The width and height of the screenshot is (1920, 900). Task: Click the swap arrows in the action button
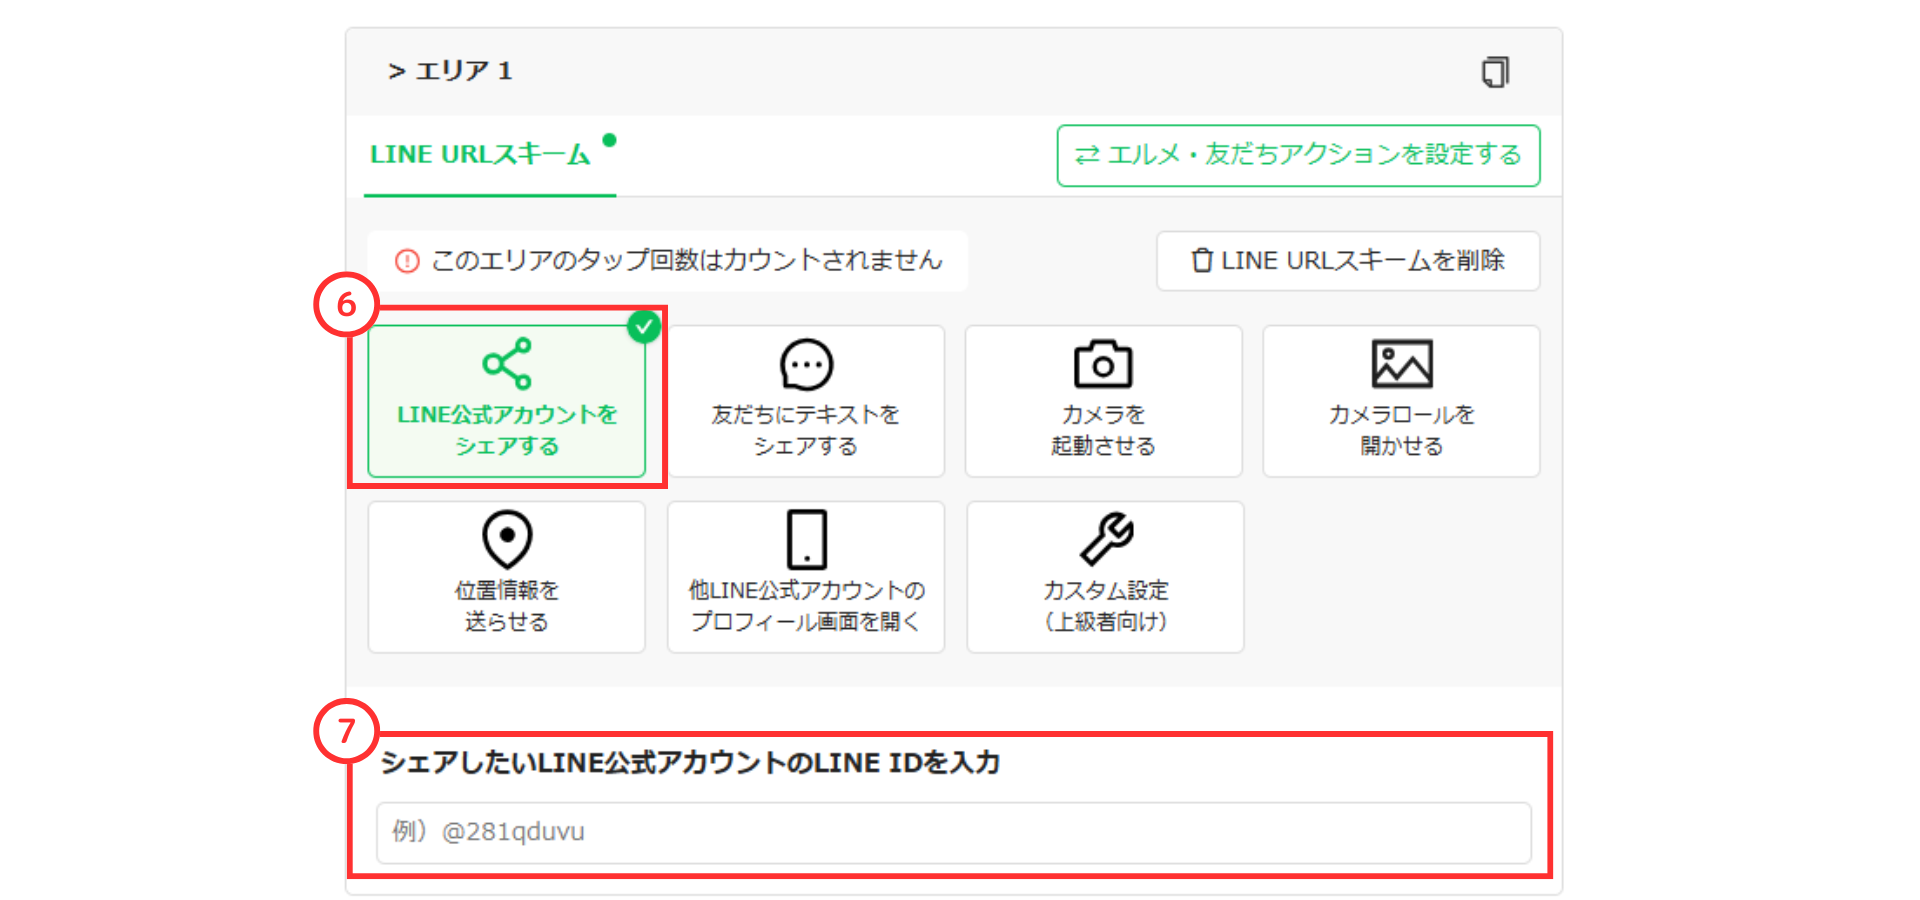[x=1090, y=155]
